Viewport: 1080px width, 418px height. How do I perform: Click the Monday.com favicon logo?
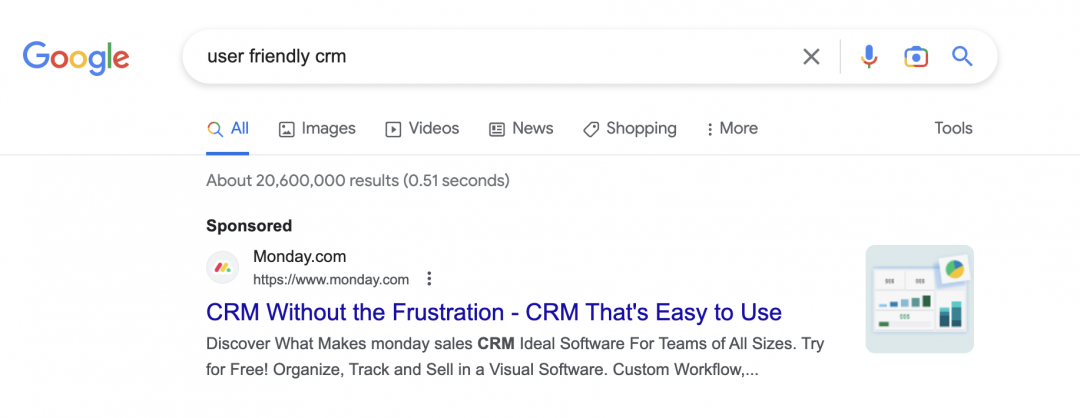(223, 268)
